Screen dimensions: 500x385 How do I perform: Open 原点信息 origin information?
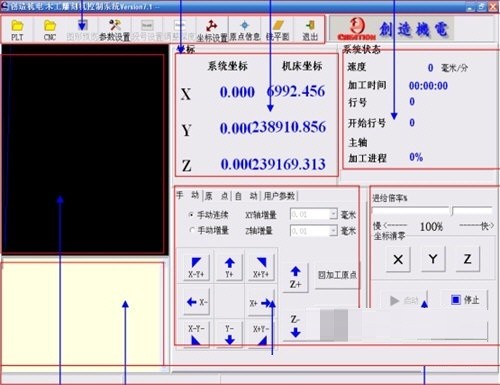point(245,30)
